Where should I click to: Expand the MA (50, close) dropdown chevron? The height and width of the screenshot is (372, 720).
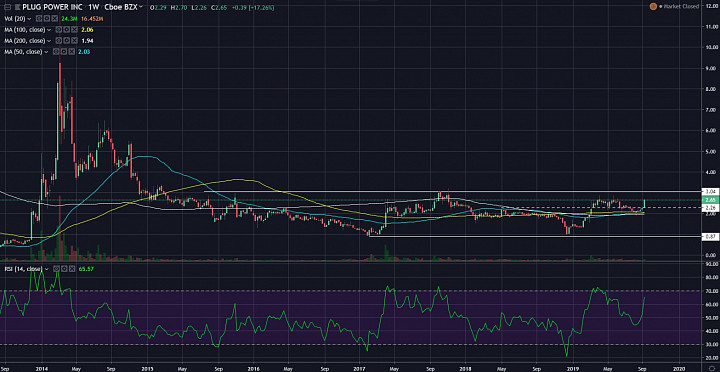coord(46,52)
